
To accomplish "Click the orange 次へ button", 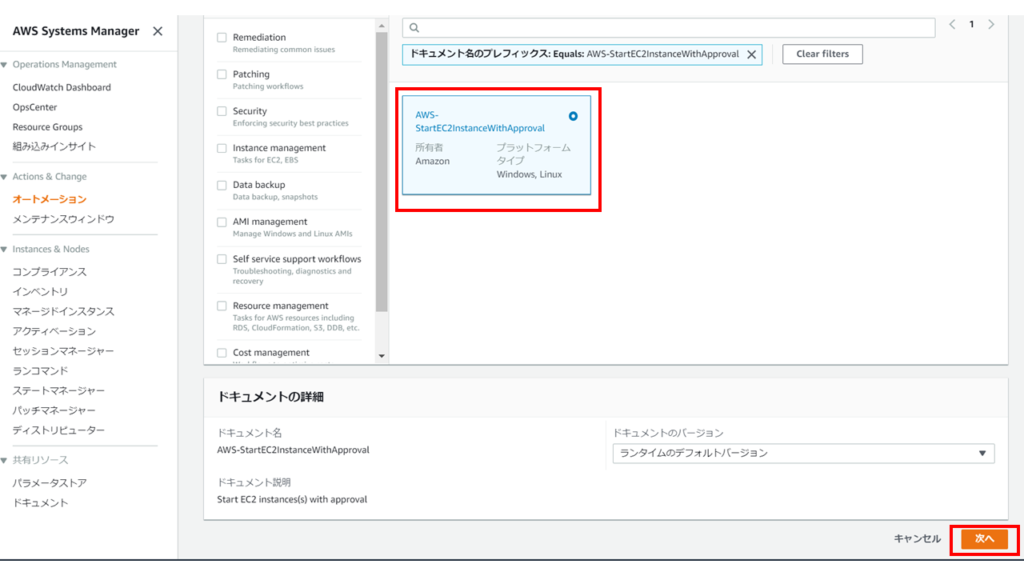I will (984, 539).
